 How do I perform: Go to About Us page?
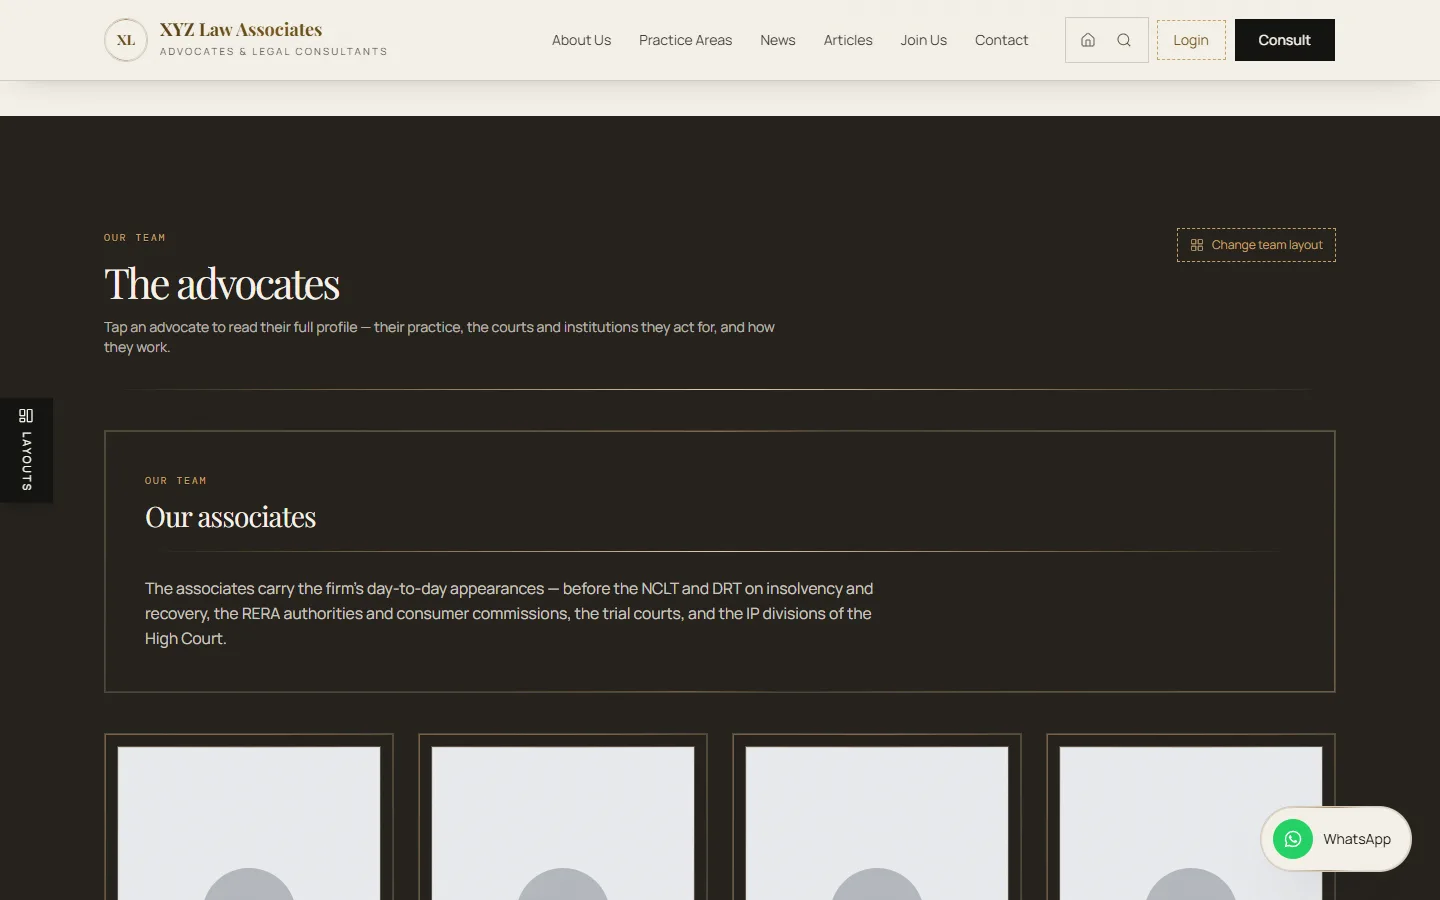pos(581,40)
